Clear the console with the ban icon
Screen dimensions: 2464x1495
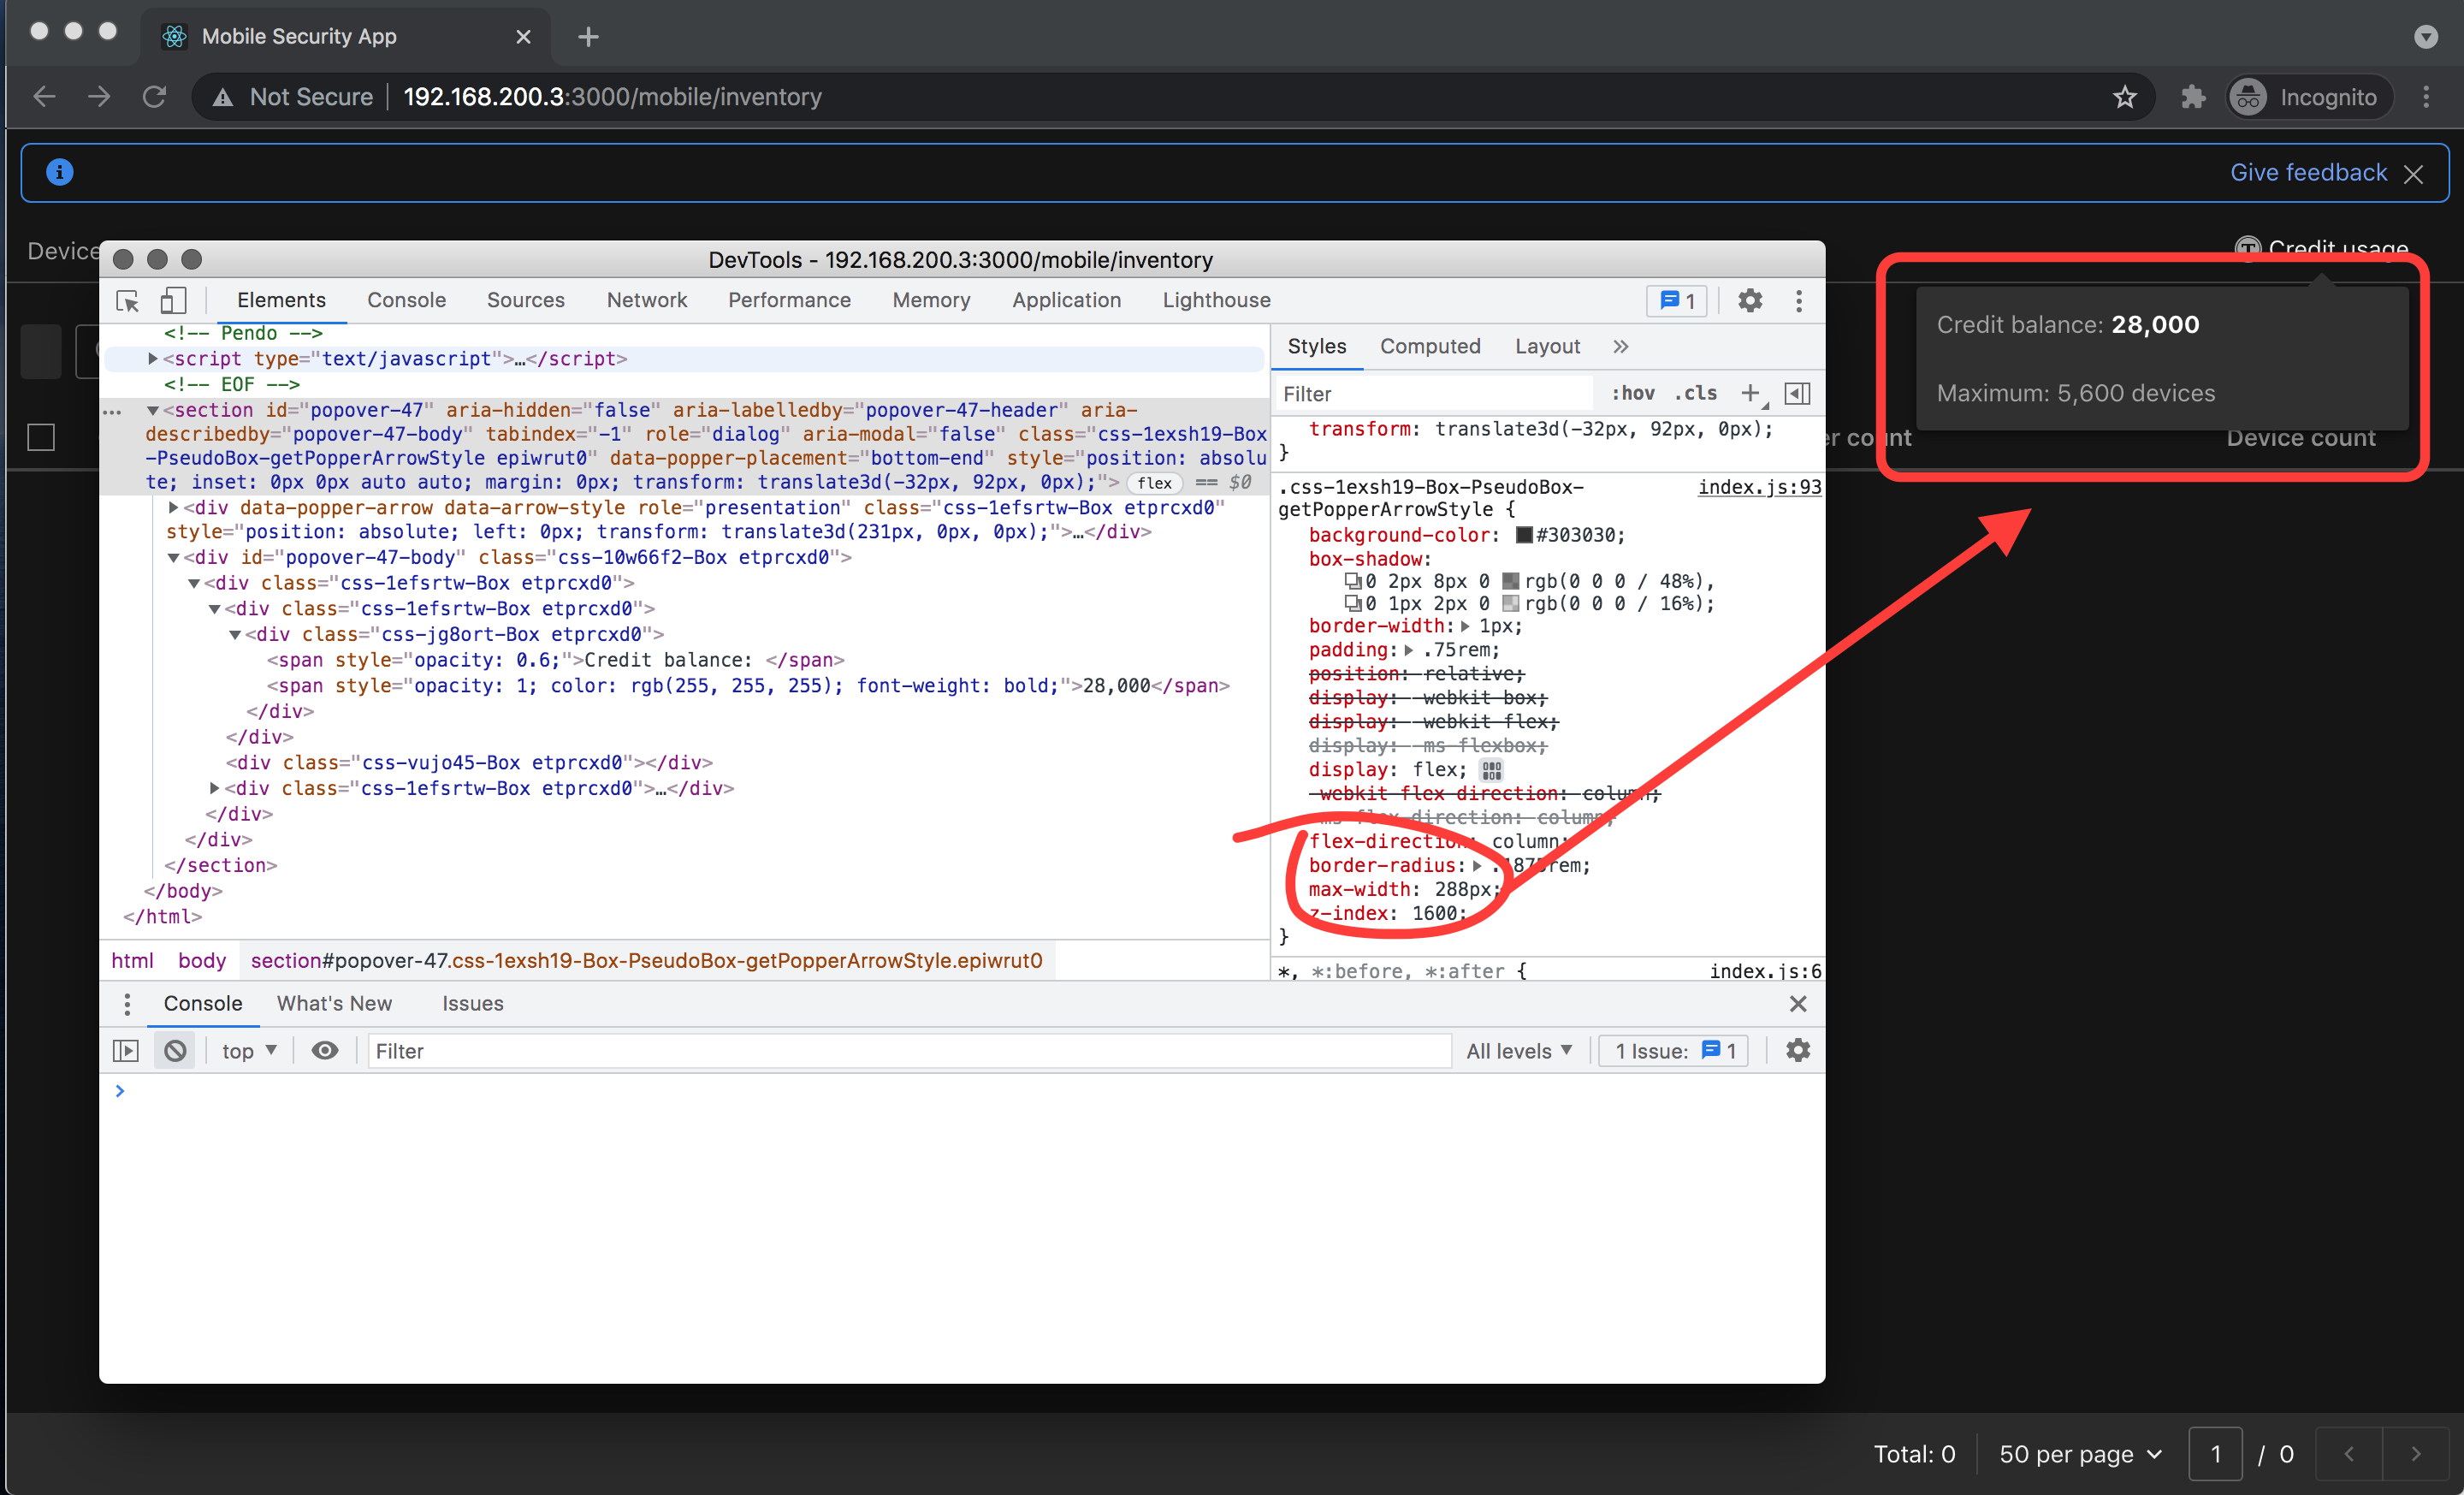pos(175,1050)
